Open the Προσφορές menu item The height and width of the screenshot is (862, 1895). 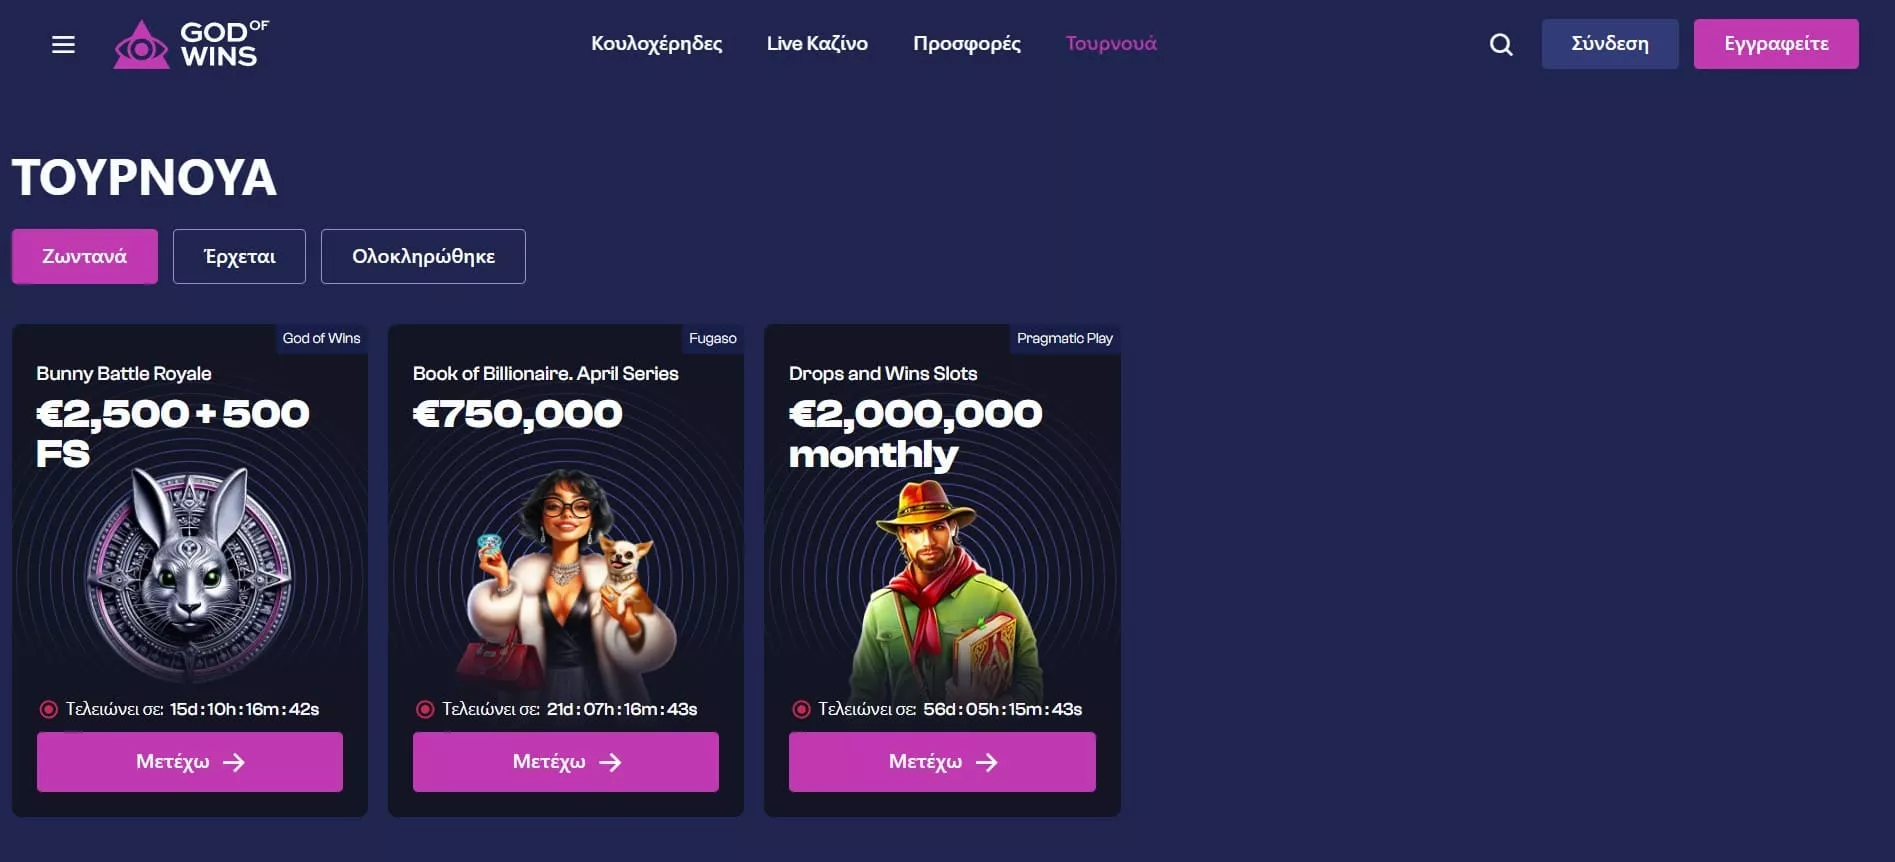pos(967,44)
